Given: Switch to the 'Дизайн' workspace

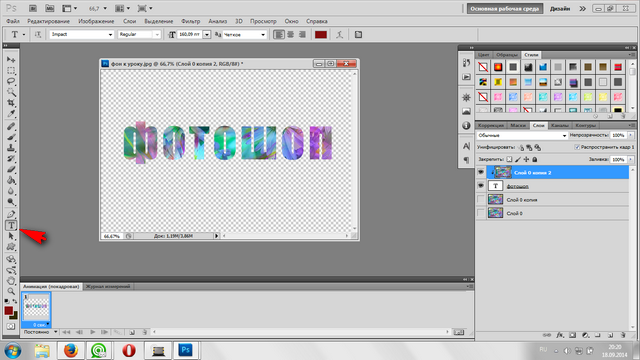Looking at the screenshot, I should (x=560, y=9).
